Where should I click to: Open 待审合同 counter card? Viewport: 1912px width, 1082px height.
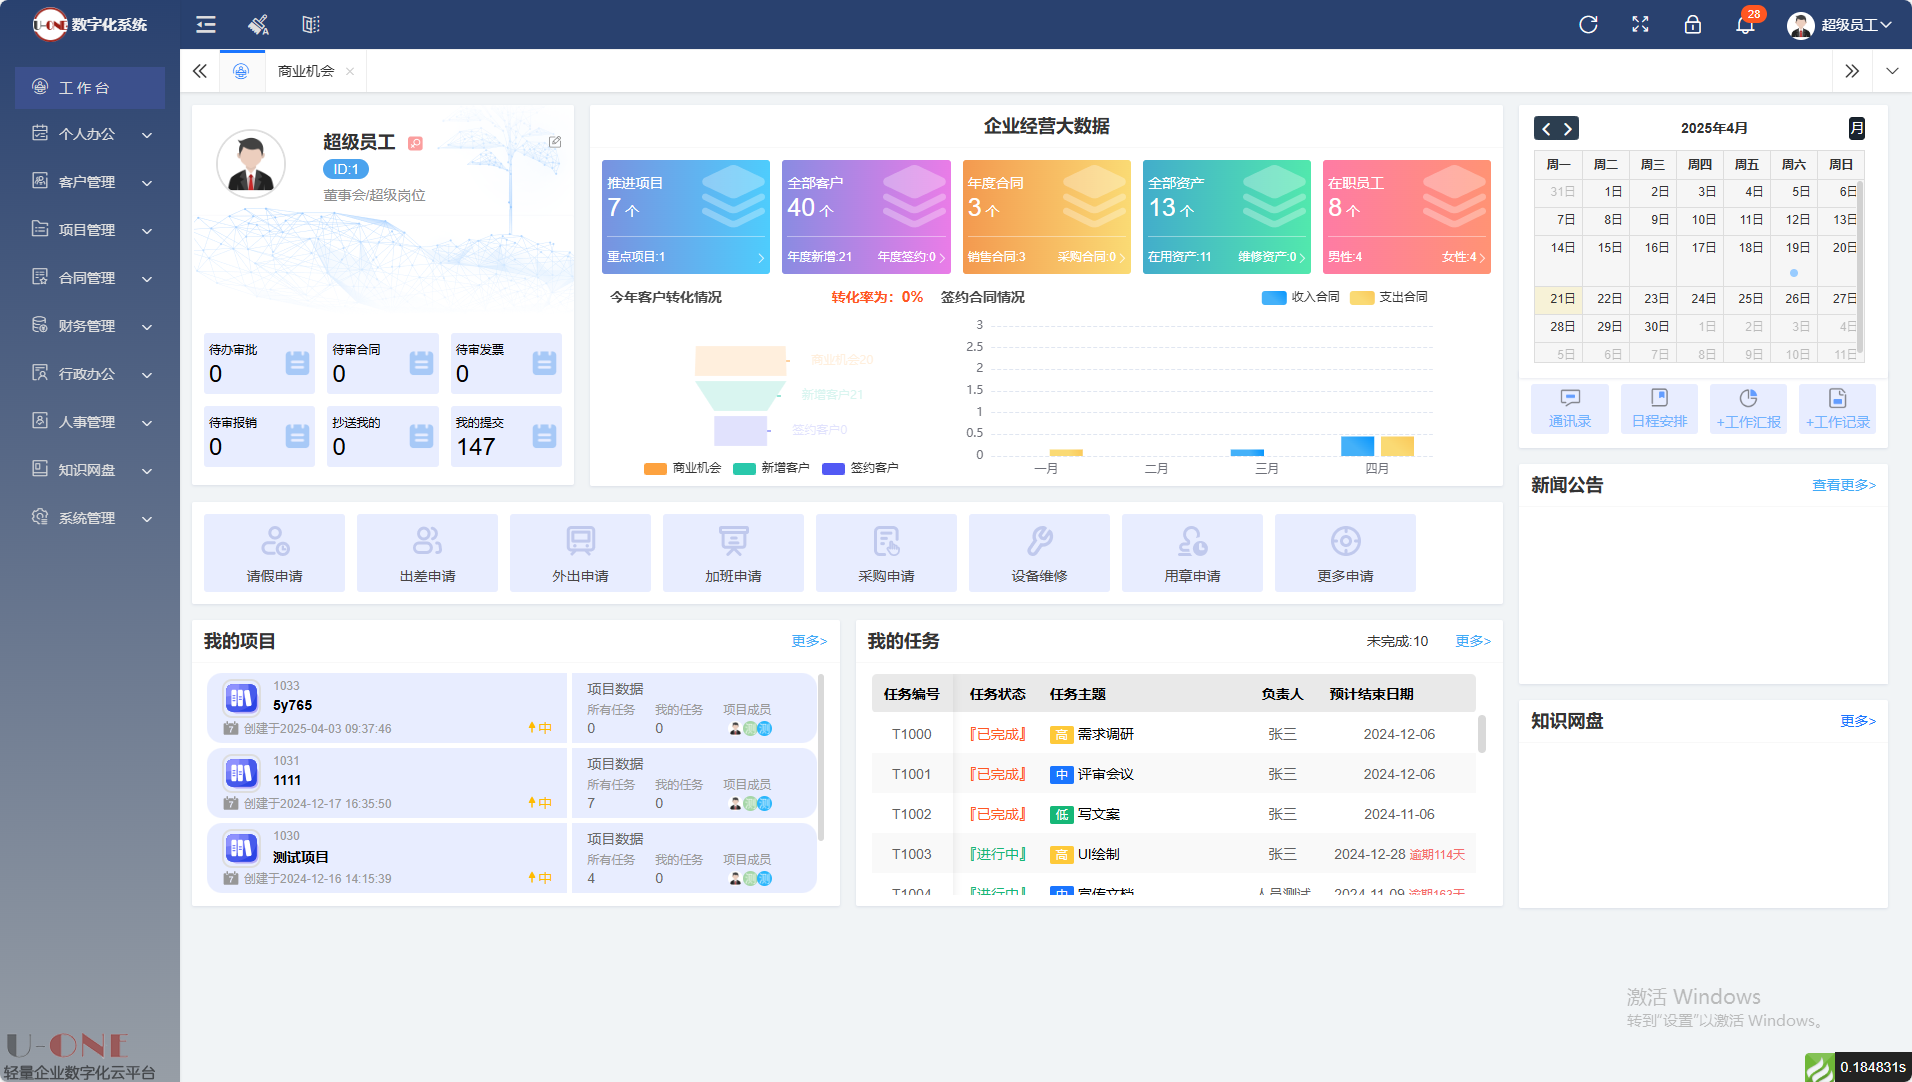(383, 363)
